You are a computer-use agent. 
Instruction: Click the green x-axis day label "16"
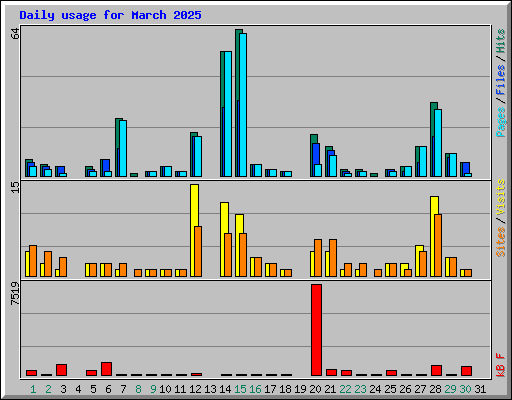tap(255, 389)
